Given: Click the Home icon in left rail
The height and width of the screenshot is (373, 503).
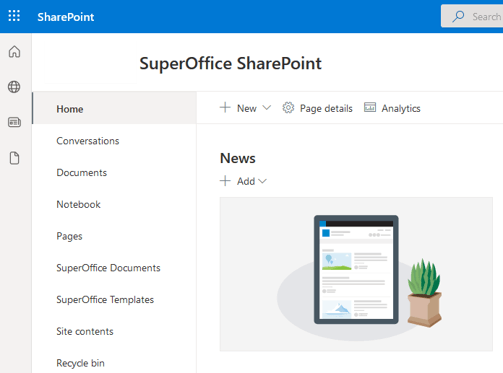Looking at the screenshot, I should (14, 52).
